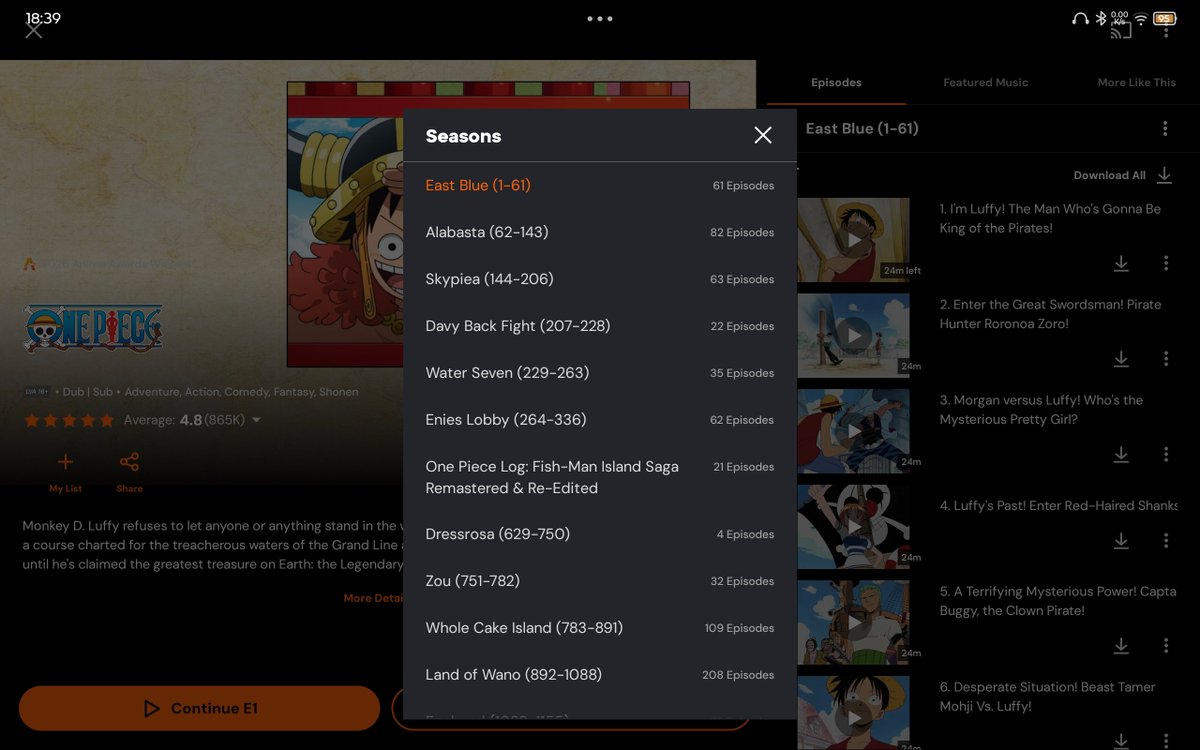Select Alabasta (62-143) season

600,232
